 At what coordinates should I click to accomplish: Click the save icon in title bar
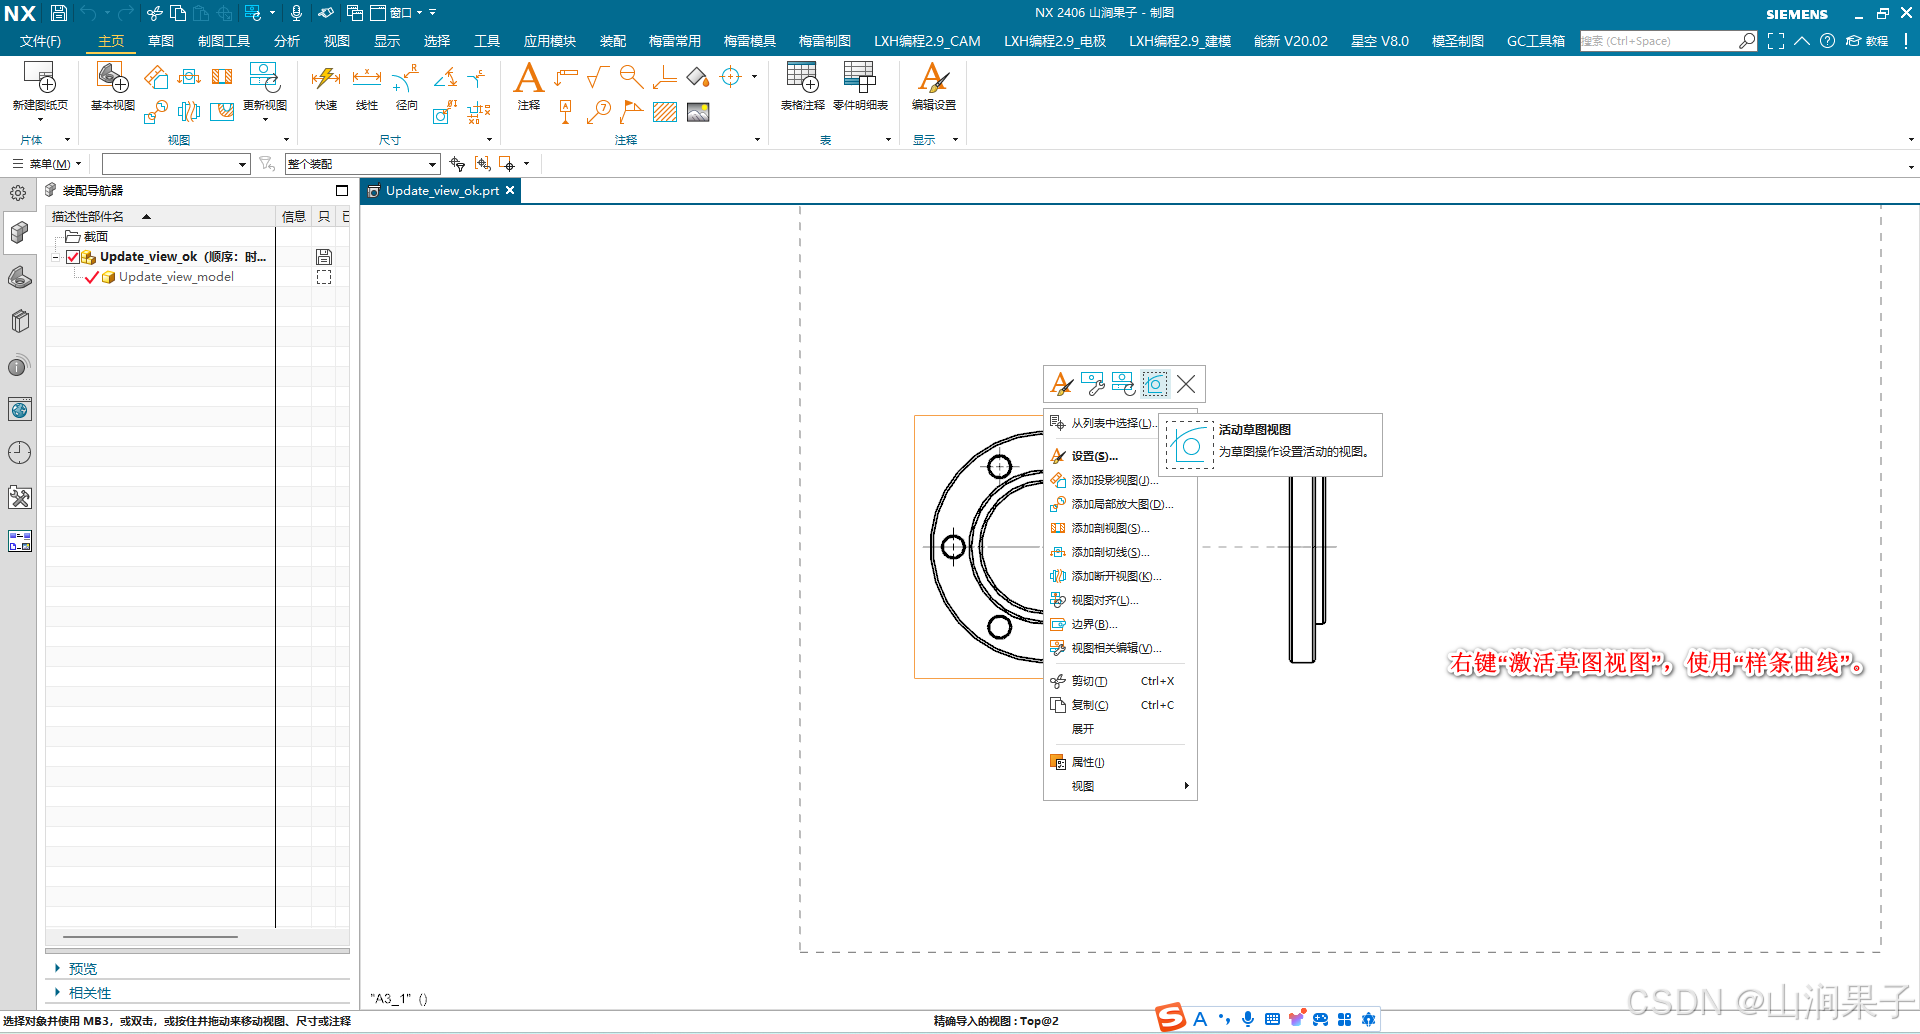(59, 13)
